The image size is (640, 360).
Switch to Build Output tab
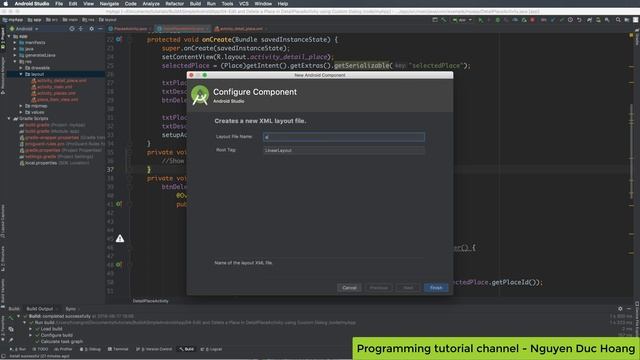(40, 309)
